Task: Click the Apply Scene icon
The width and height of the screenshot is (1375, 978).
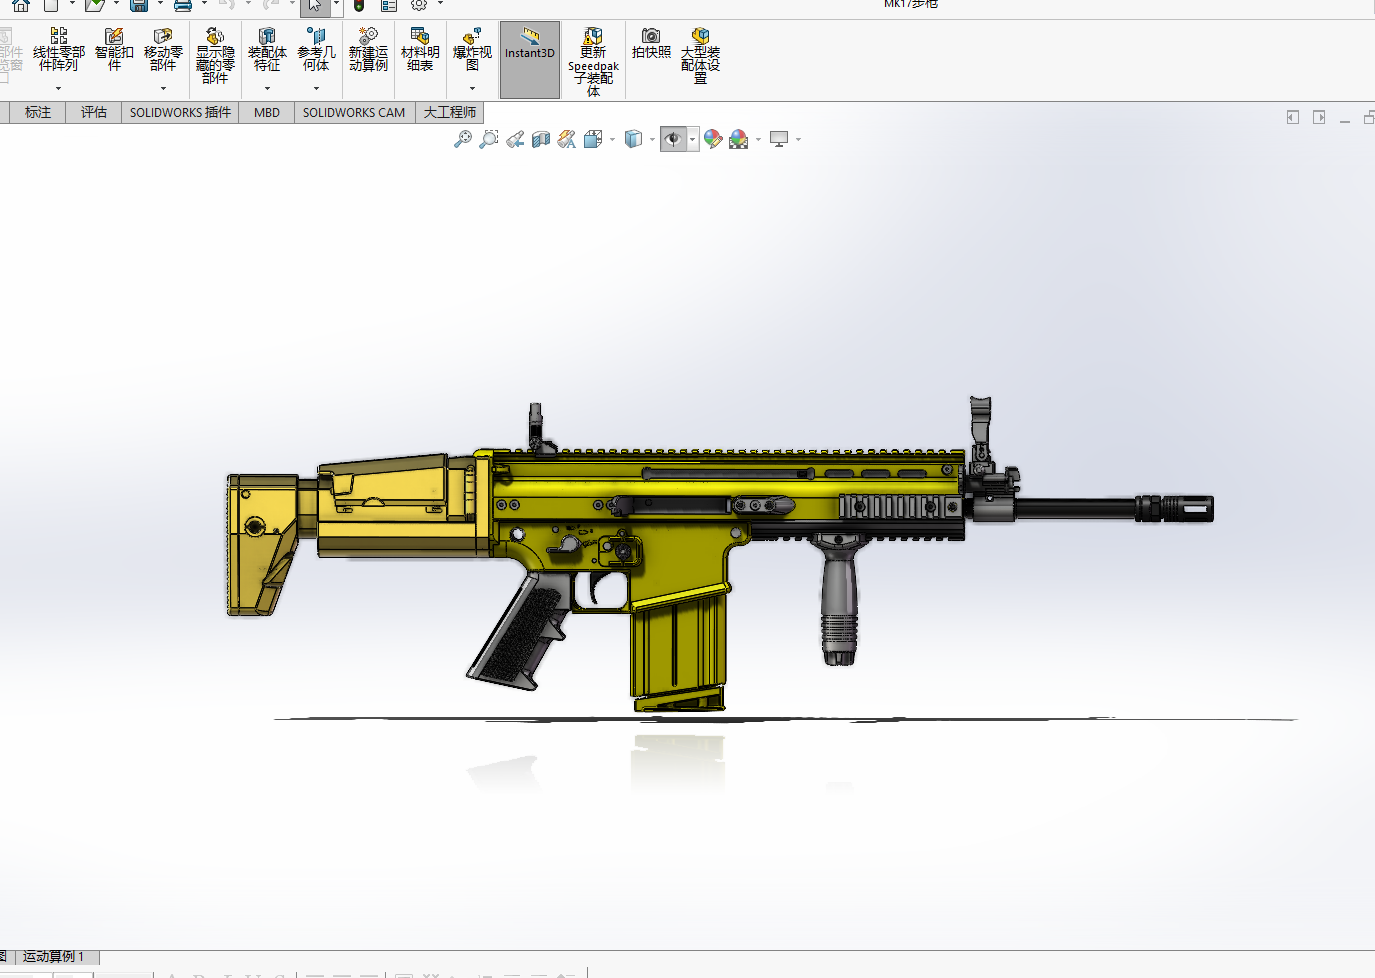Action: (x=739, y=139)
